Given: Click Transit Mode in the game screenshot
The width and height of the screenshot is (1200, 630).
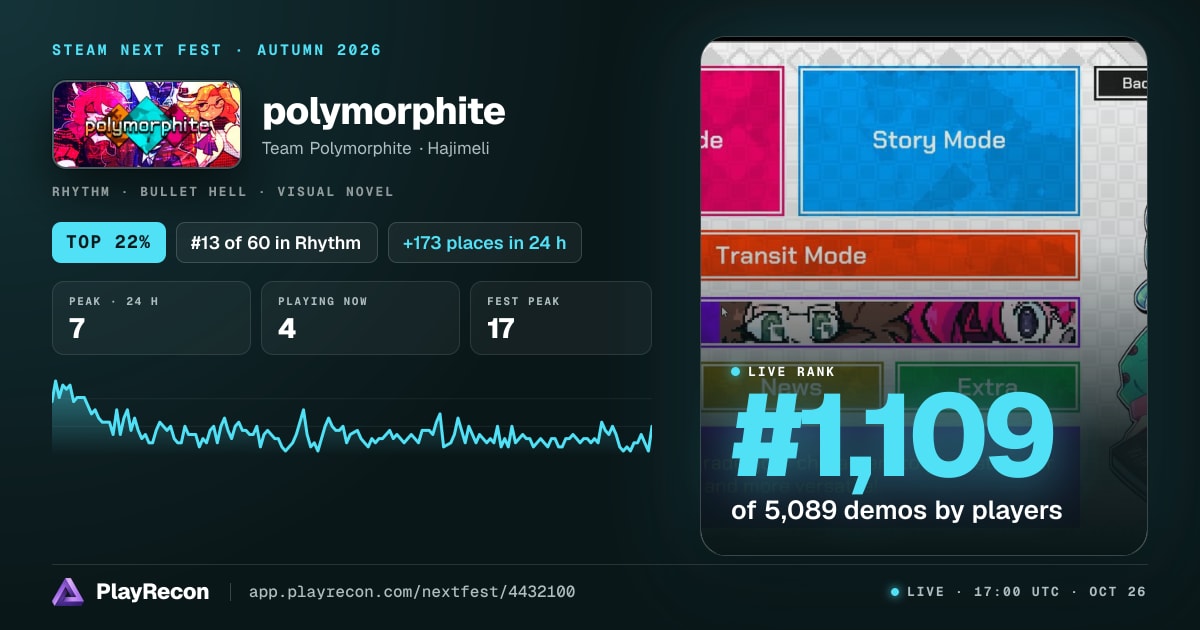Looking at the screenshot, I should pos(890,256).
